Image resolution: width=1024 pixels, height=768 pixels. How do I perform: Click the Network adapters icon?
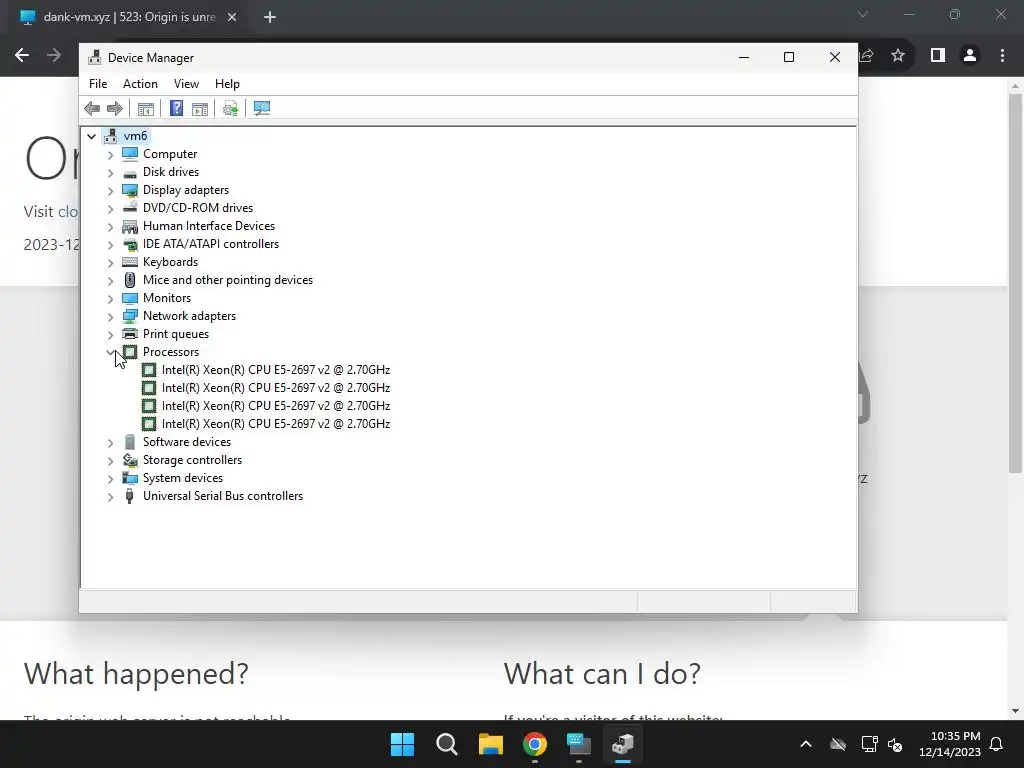click(130, 316)
